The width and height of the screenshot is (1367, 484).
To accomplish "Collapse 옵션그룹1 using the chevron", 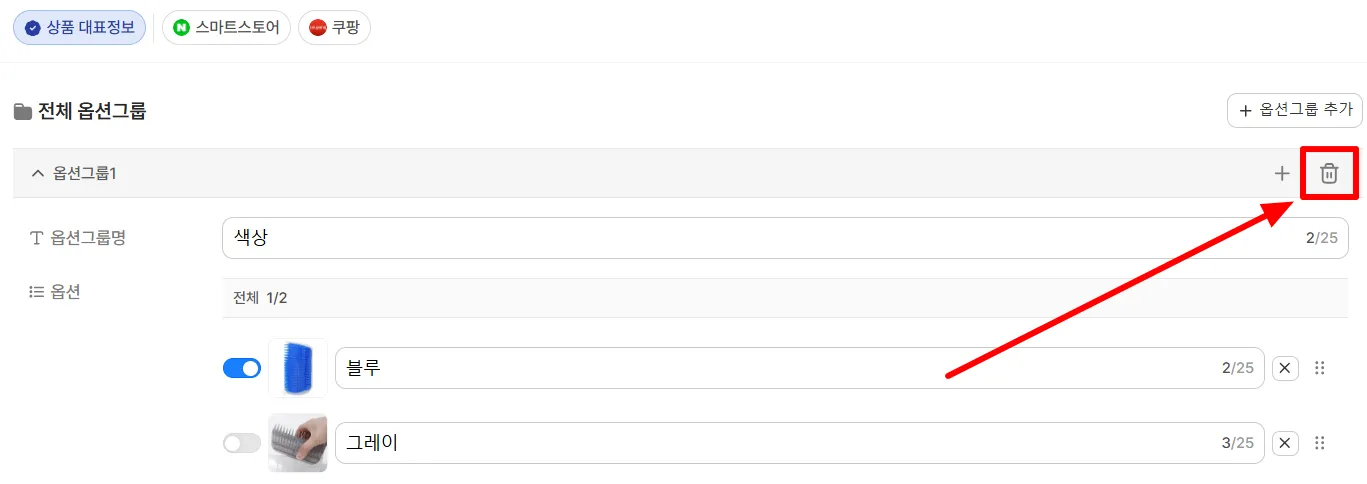I will tap(38, 174).
